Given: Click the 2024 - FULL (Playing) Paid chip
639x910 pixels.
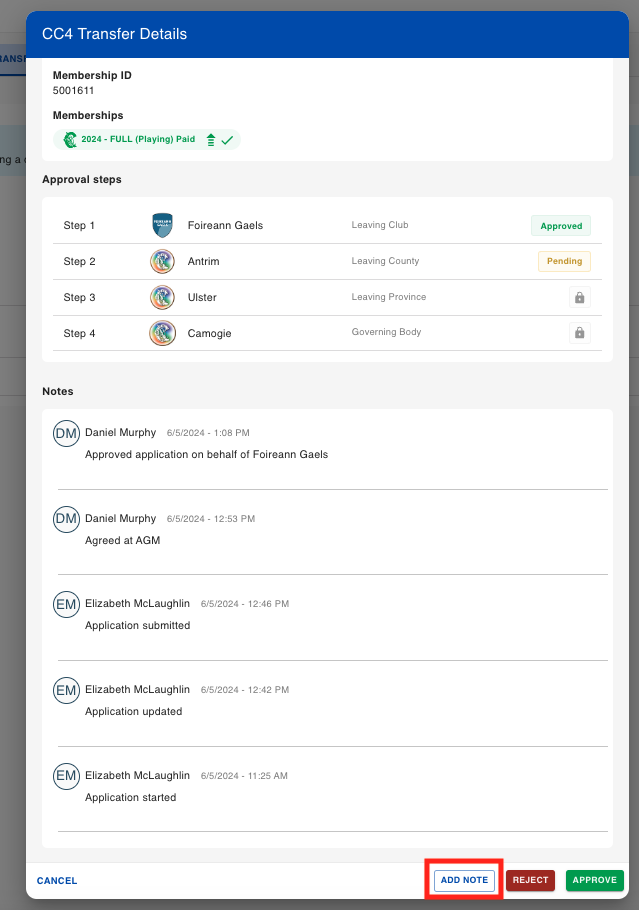Looking at the screenshot, I should (147, 139).
